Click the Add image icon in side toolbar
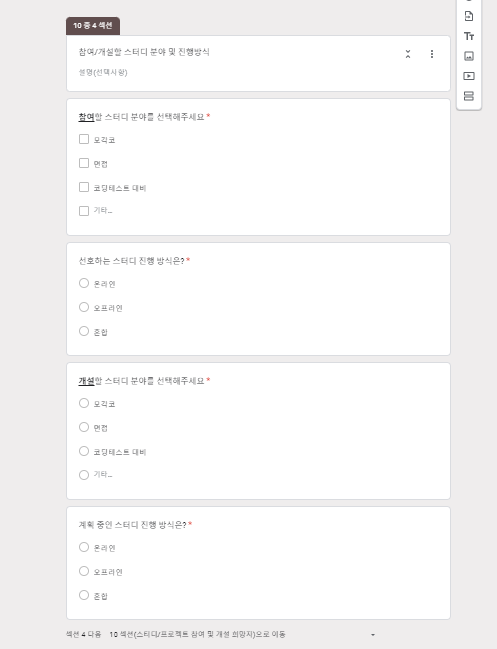497x649 pixels. pyautogui.click(x=468, y=56)
